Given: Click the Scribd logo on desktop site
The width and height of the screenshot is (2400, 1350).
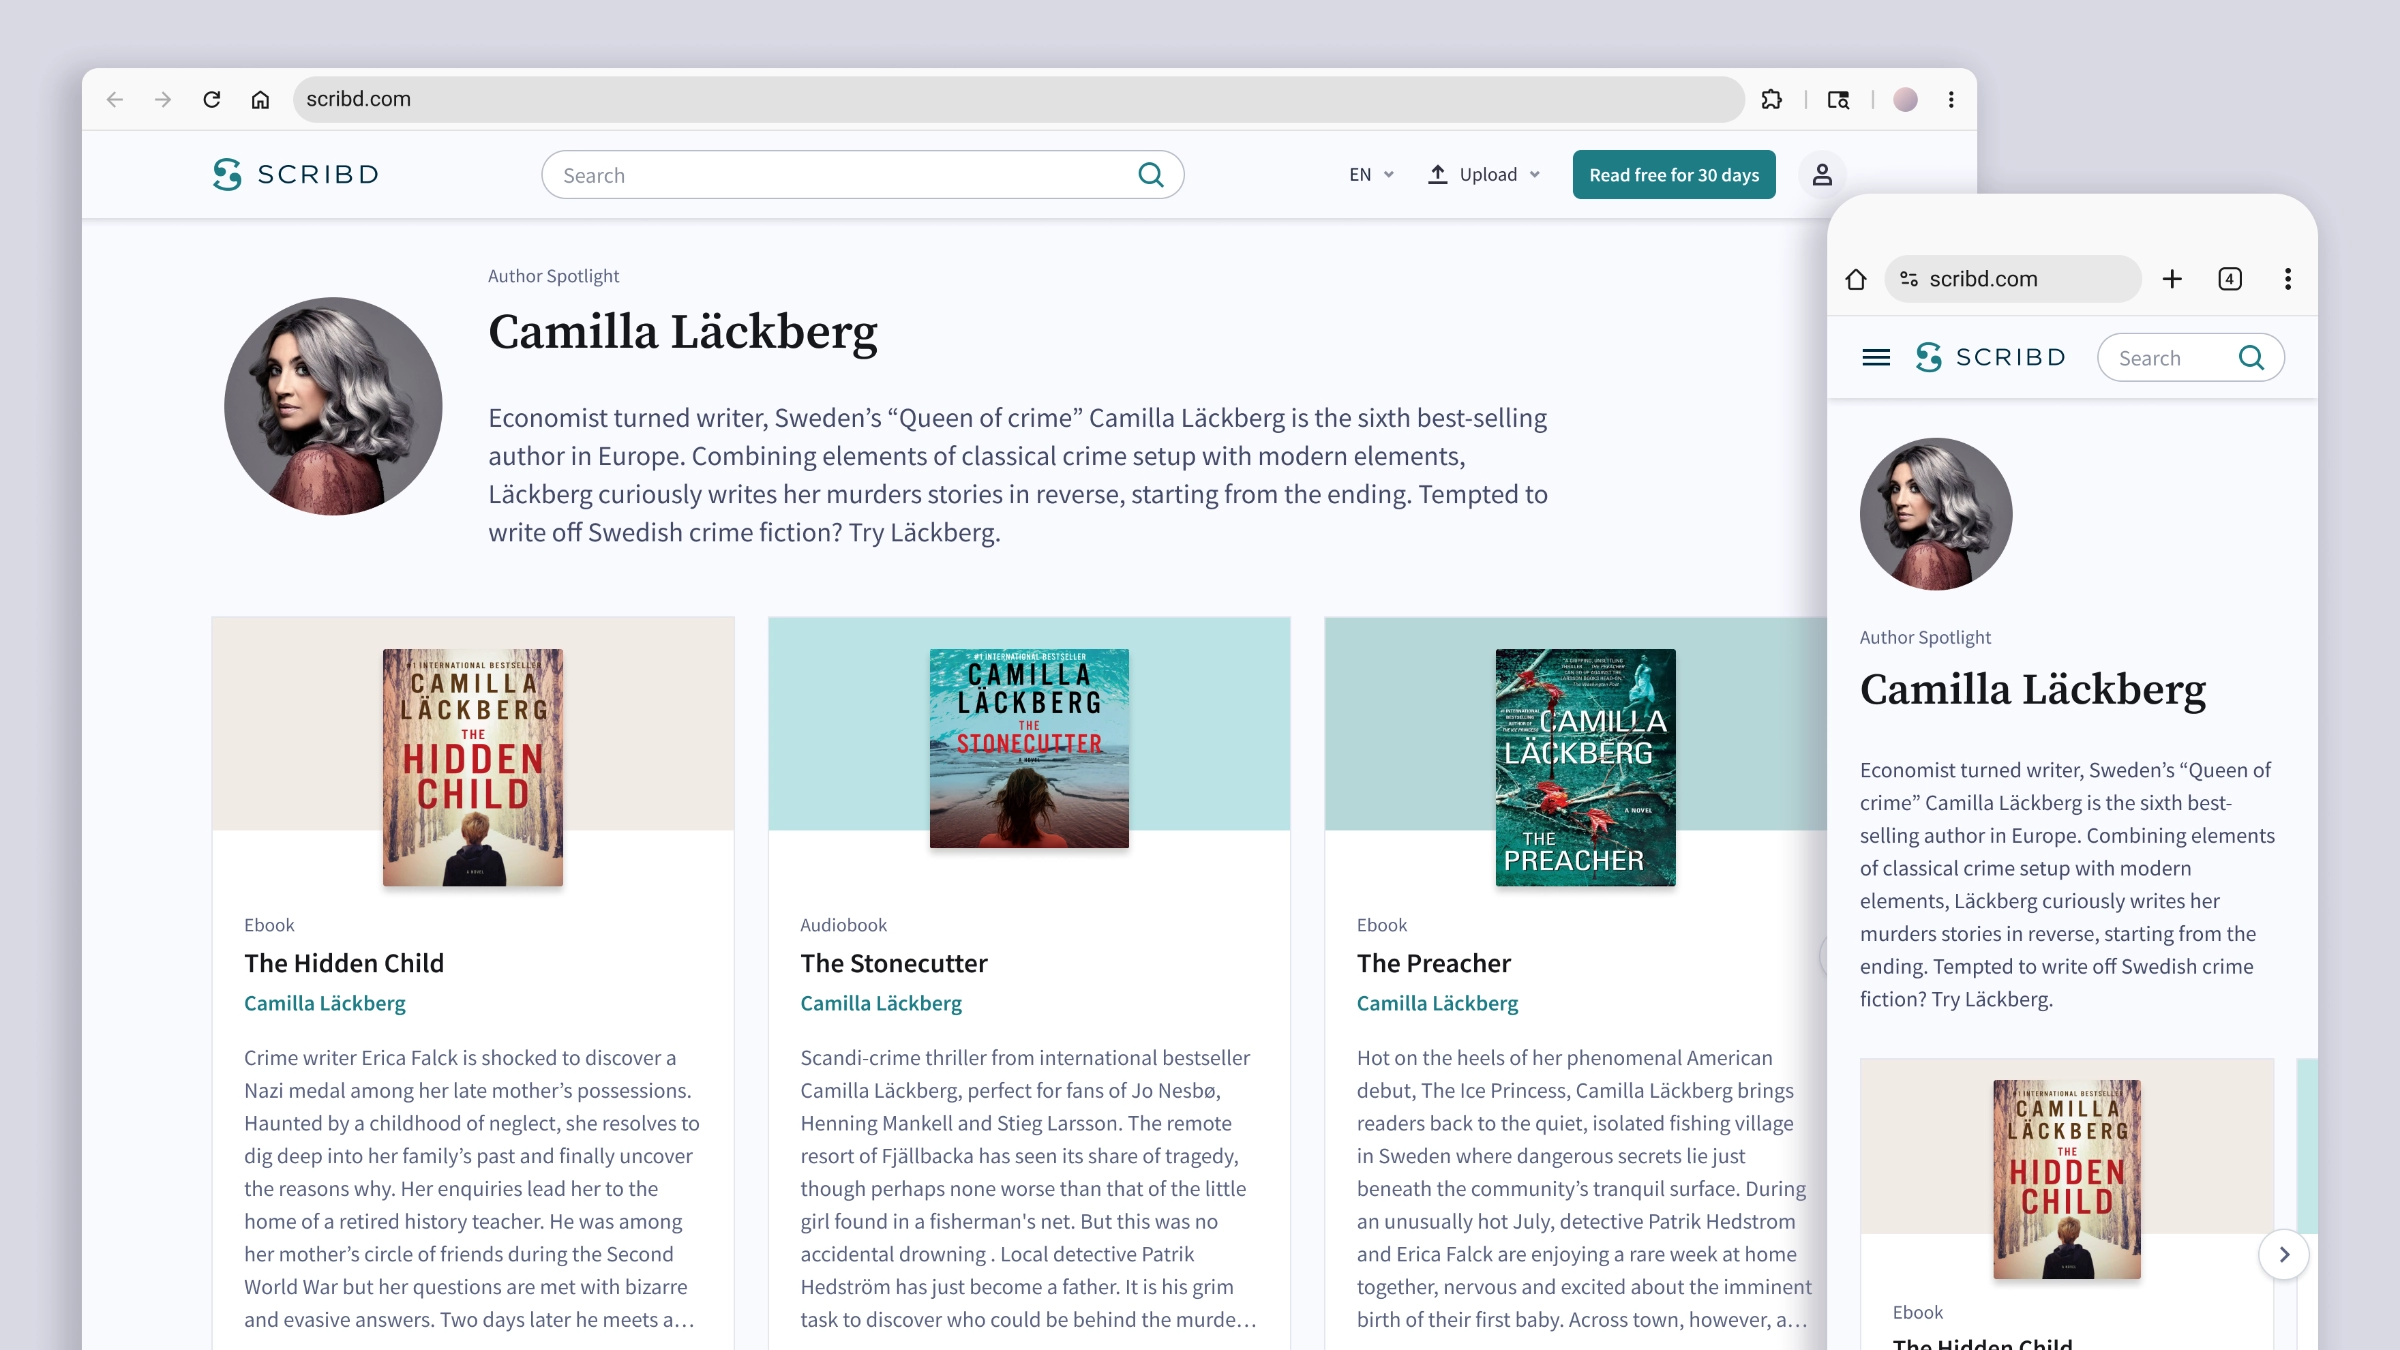Looking at the screenshot, I should (296, 174).
